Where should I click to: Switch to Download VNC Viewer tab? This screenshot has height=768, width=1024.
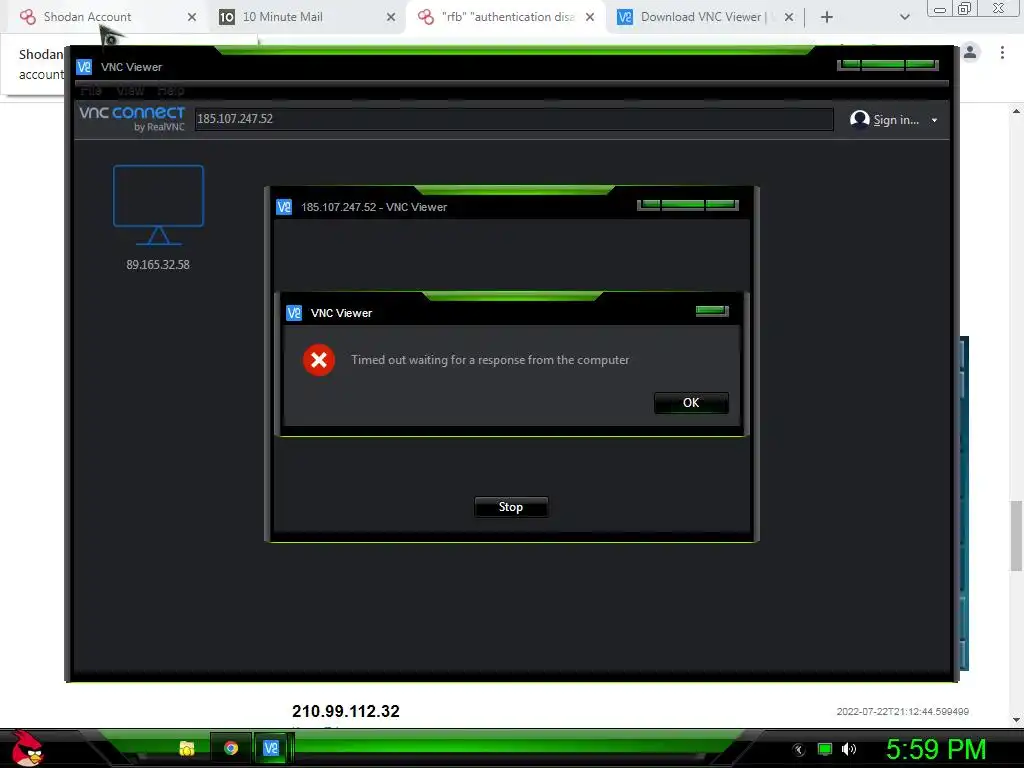[704, 17]
